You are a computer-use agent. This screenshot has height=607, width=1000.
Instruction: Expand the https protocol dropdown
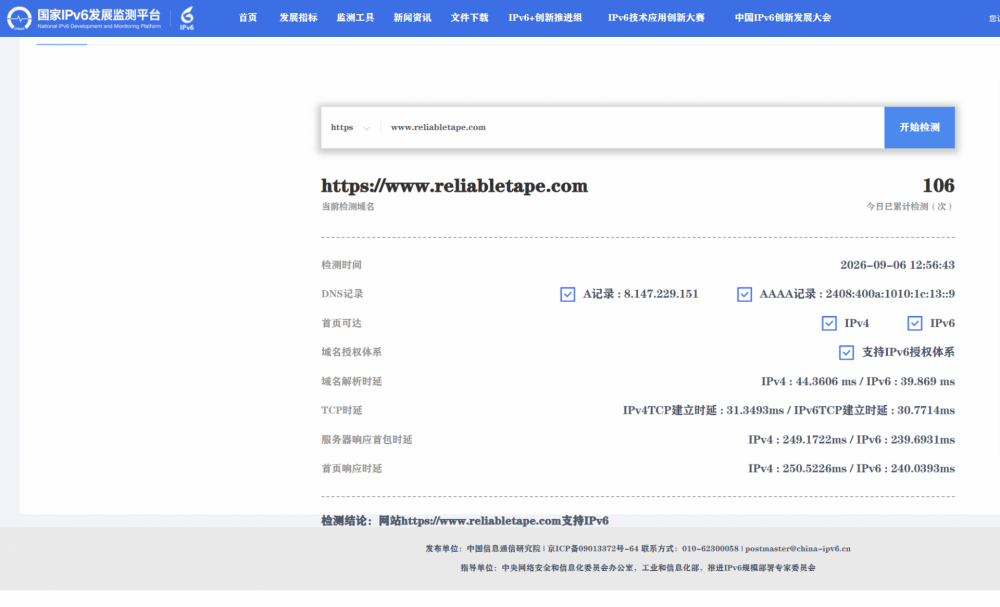[350, 128]
